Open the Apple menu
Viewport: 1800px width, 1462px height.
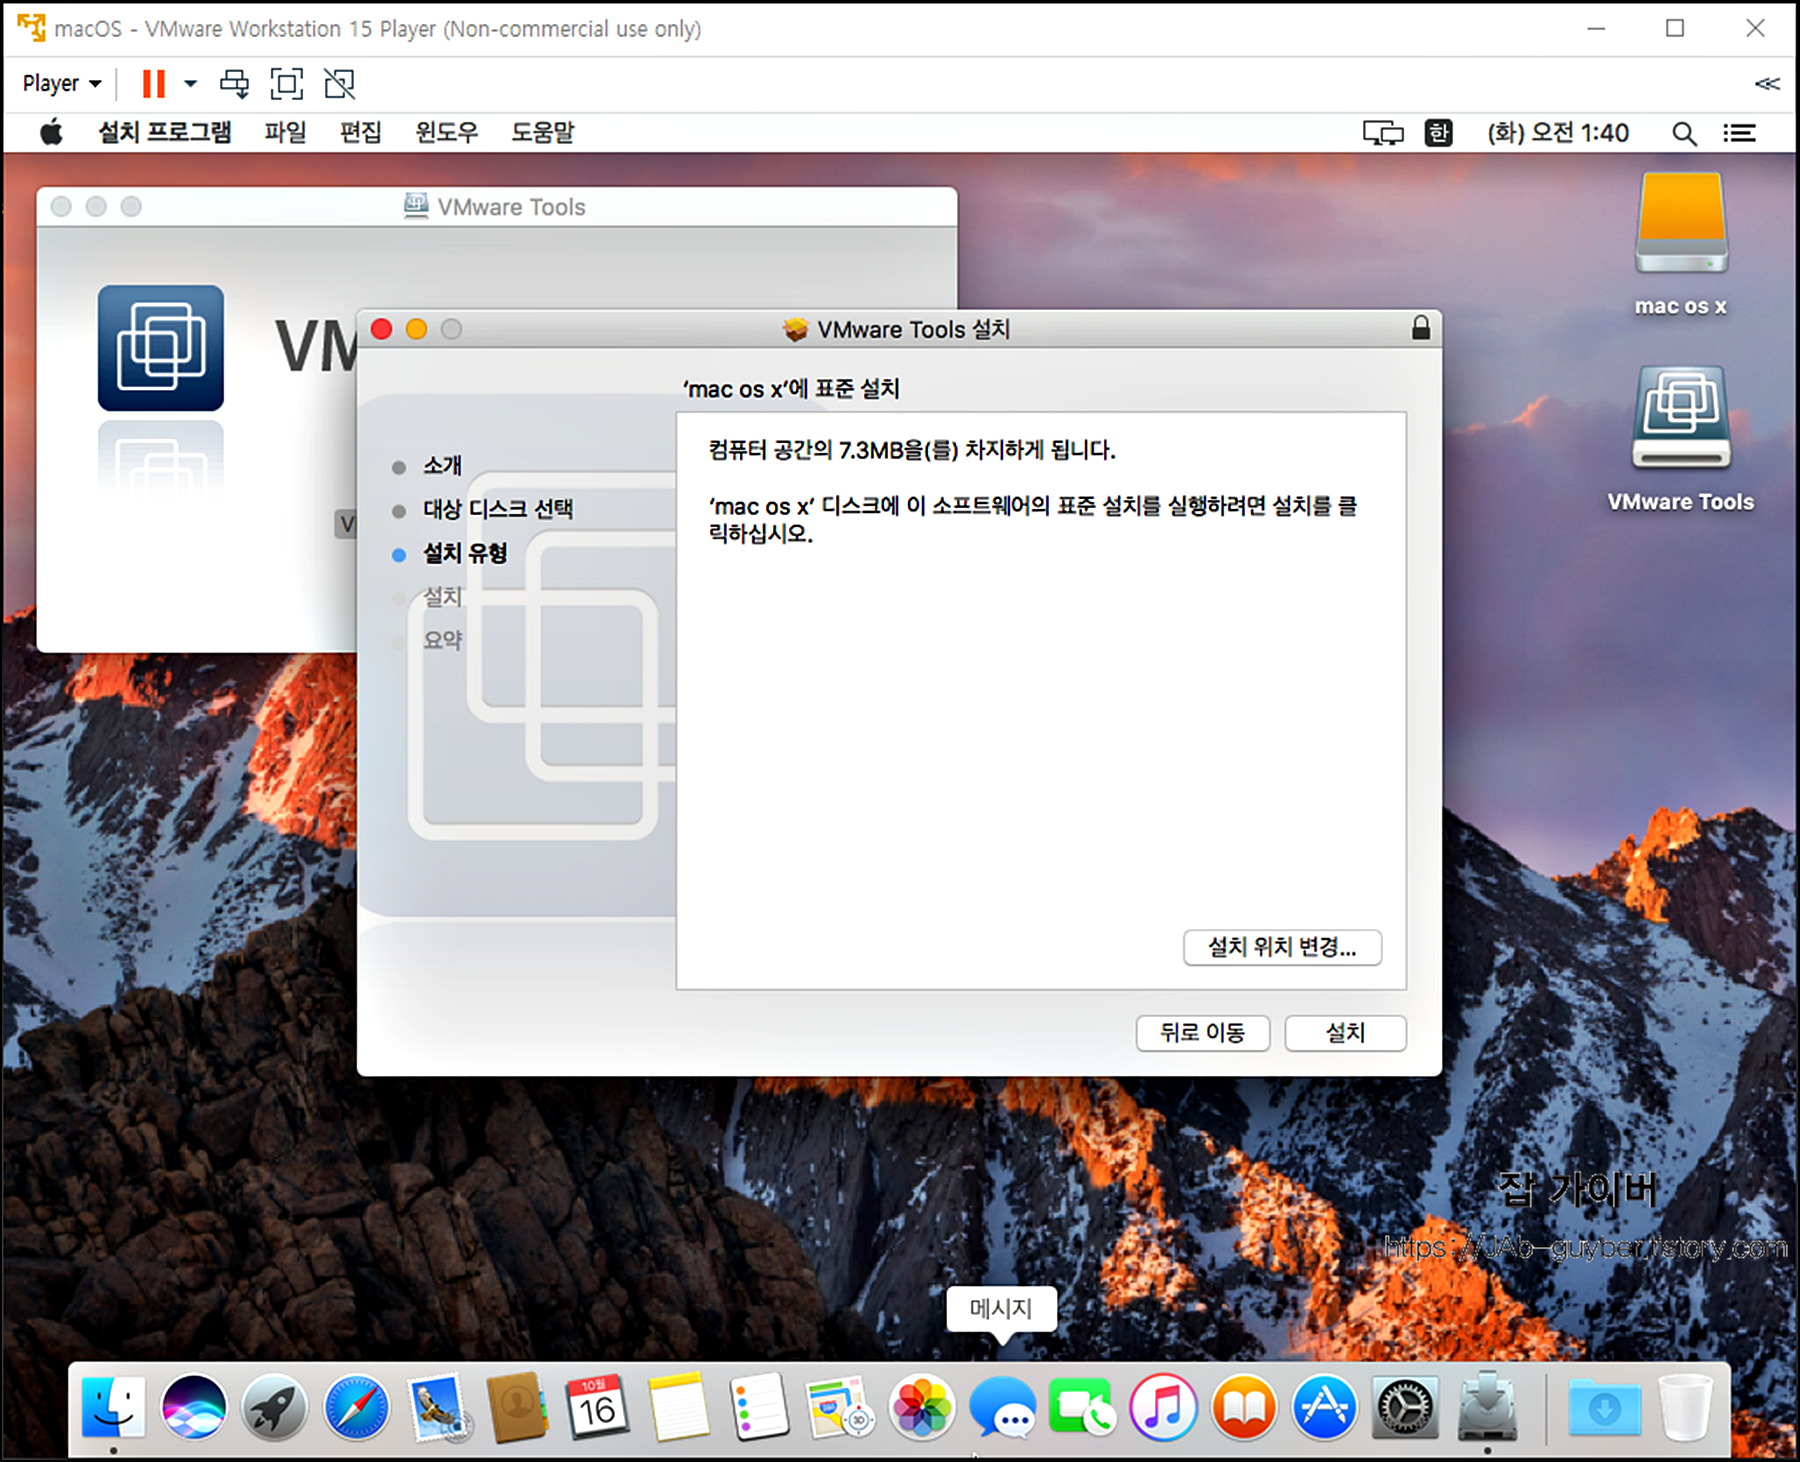[51, 132]
